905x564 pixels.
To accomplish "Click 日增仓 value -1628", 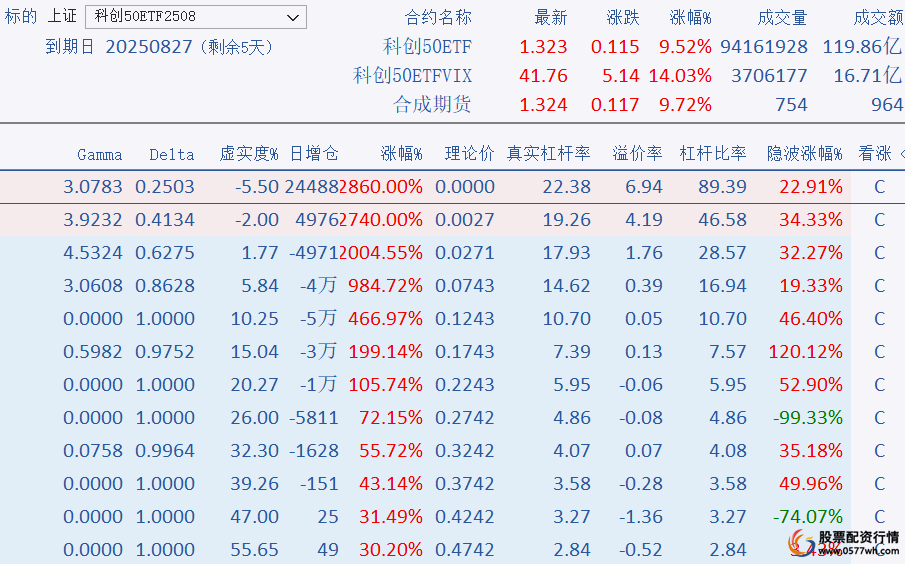I will 313,450.
